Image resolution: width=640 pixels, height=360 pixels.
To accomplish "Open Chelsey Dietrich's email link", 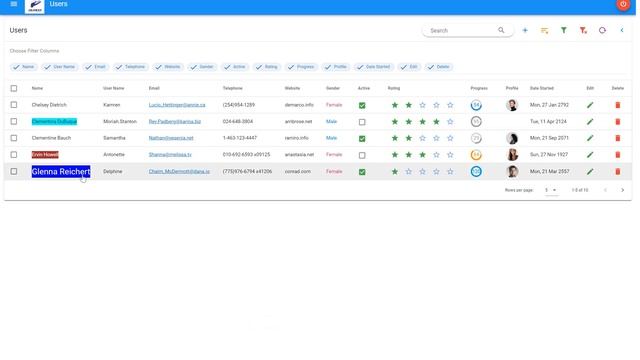I will tap(177, 105).
